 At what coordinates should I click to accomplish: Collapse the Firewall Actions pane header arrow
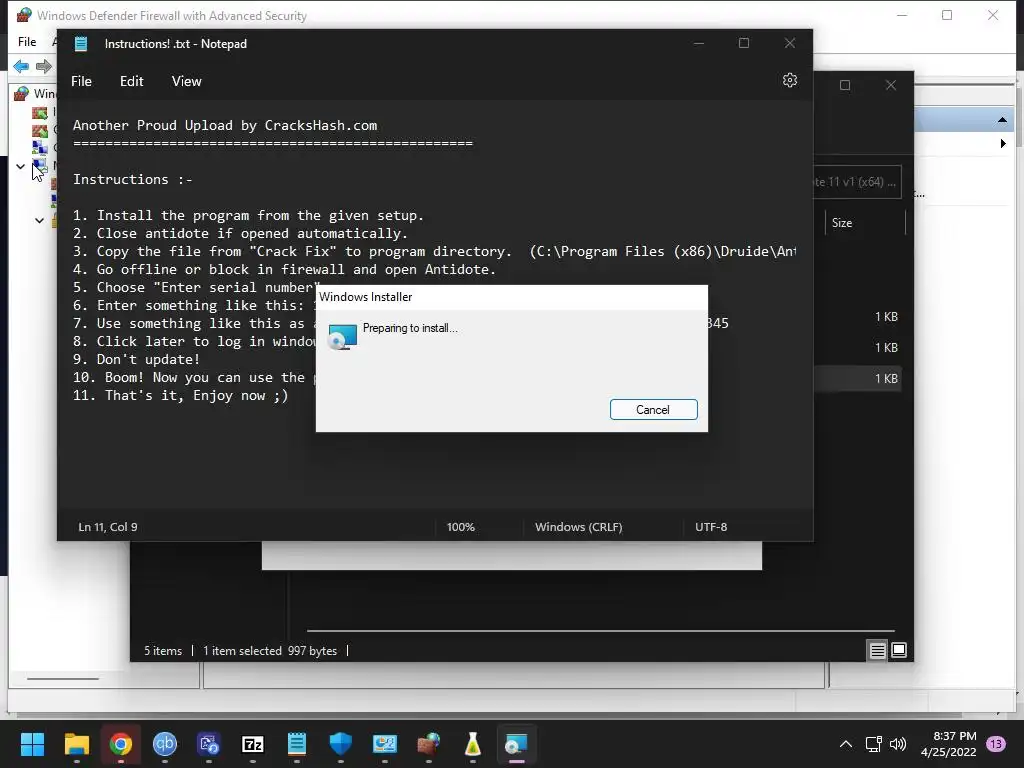pyautogui.click(x=1002, y=120)
